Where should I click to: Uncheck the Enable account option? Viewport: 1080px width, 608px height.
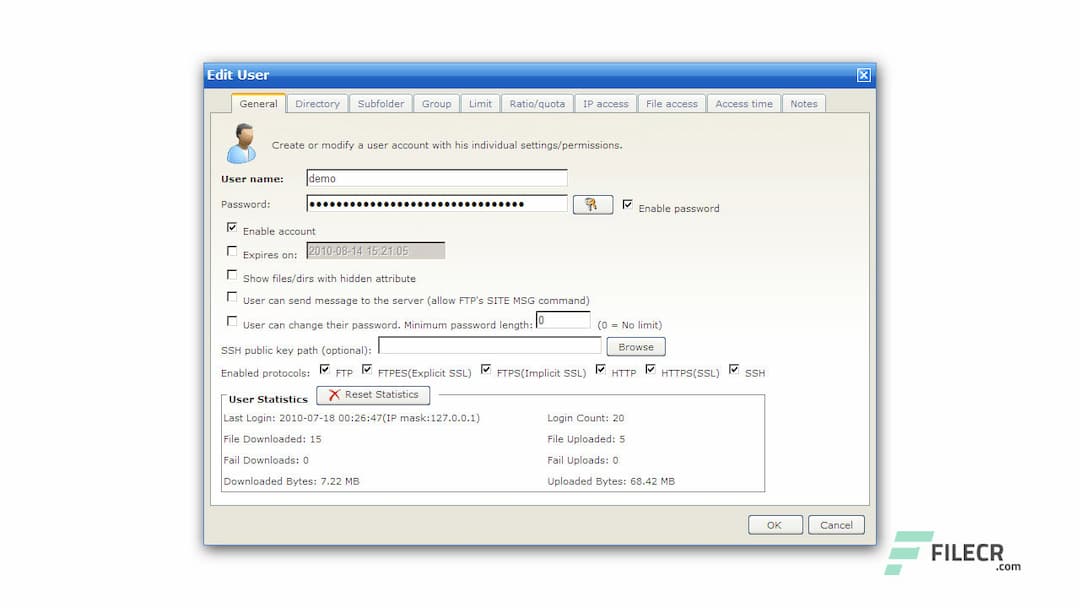pyautogui.click(x=232, y=227)
